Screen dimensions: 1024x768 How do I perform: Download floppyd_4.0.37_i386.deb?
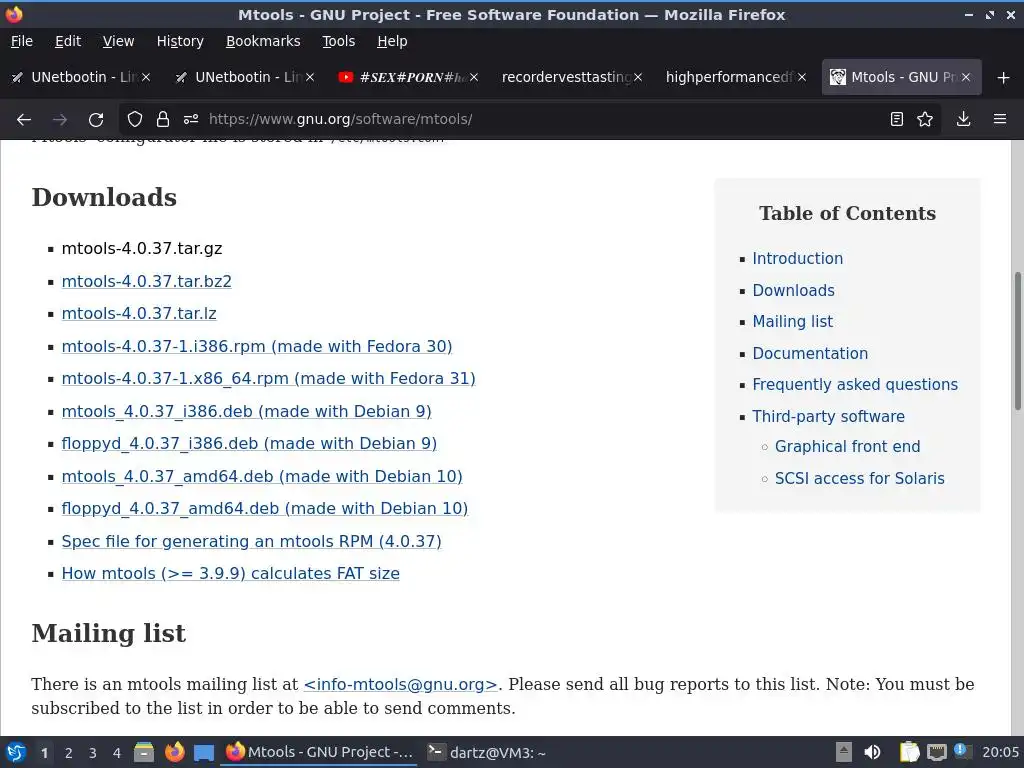249,443
